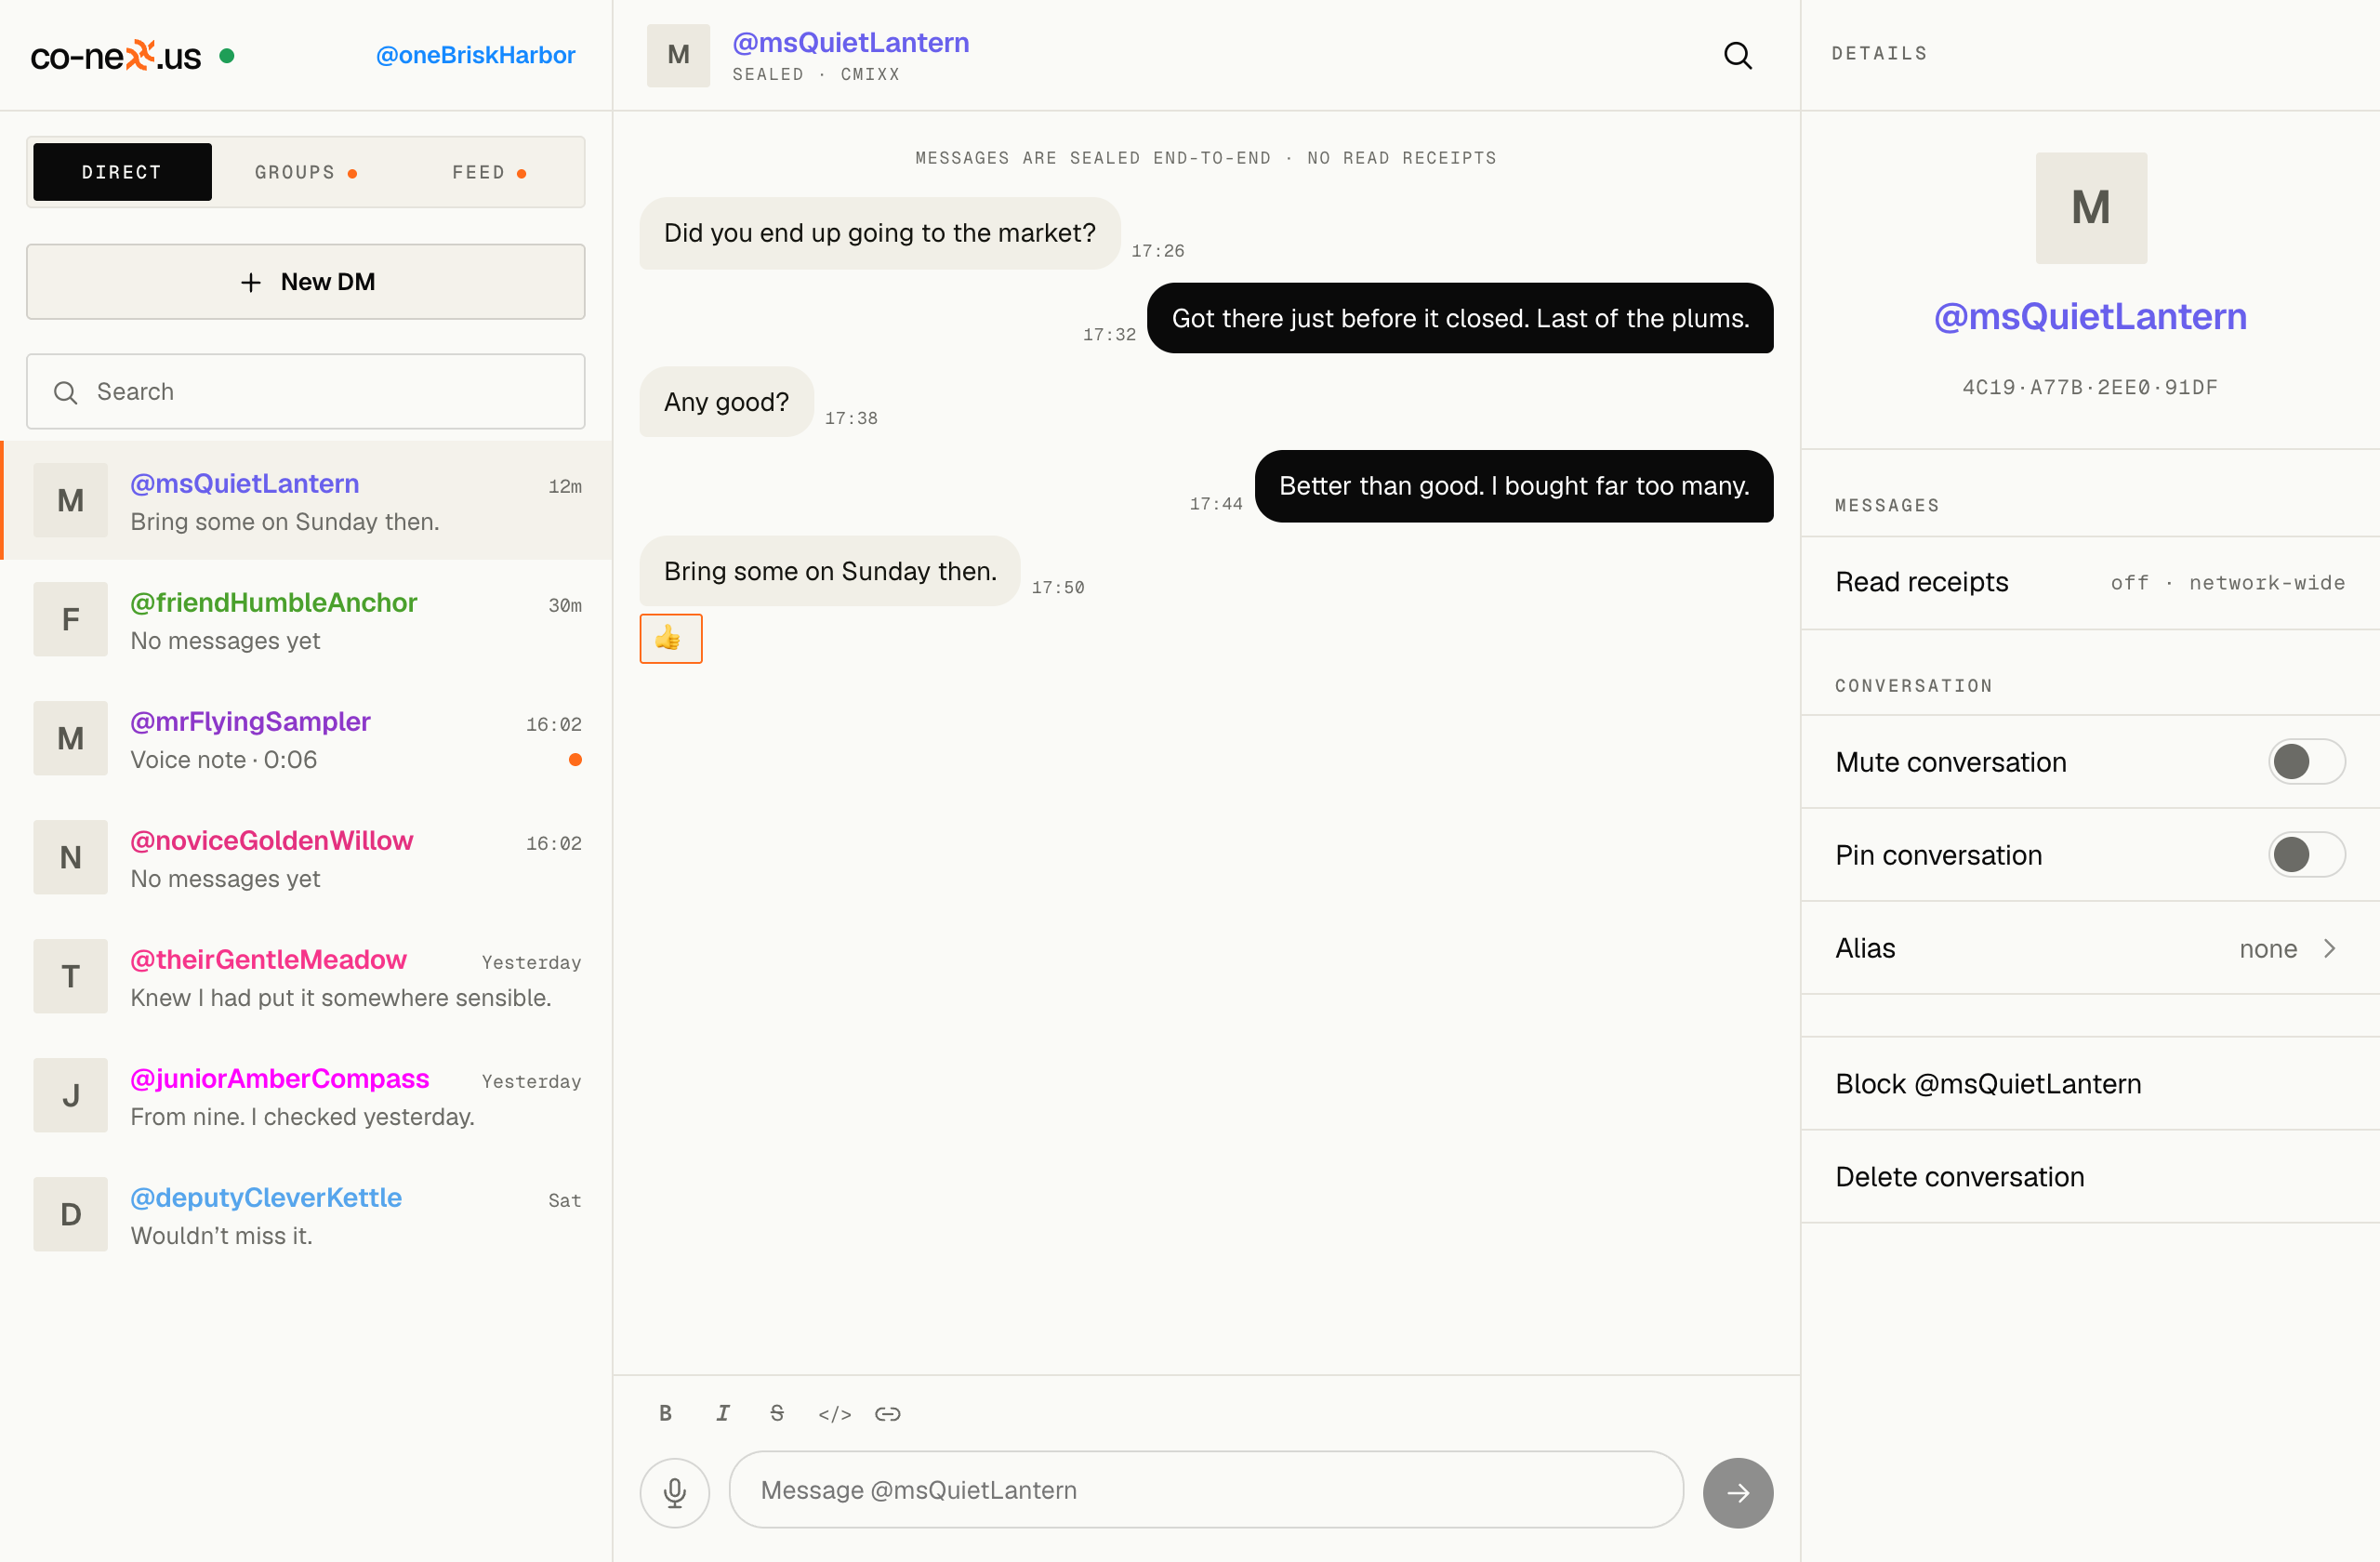Record a voice note with microphone

click(675, 1492)
